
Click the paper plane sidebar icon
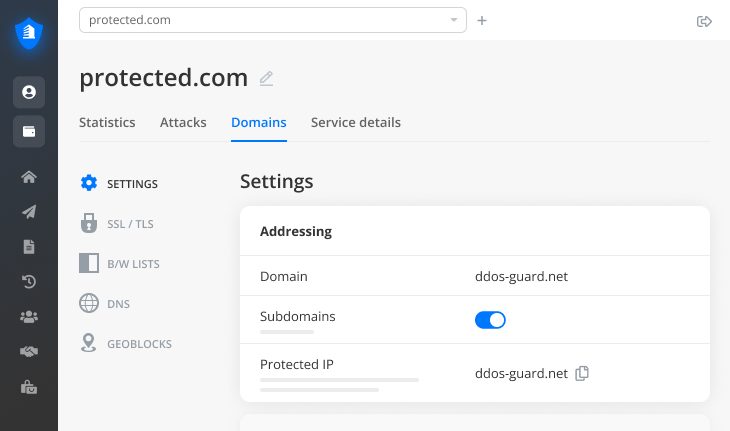pos(29,212)
